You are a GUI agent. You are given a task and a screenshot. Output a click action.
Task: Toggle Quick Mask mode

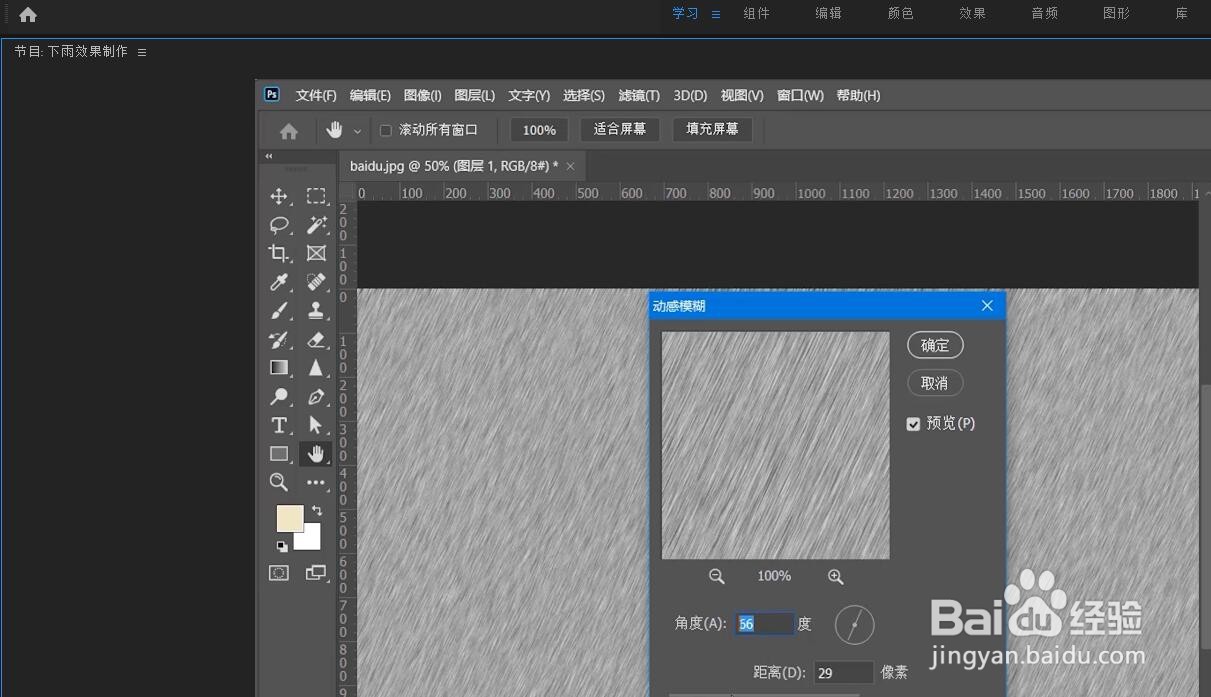point(279,573)
